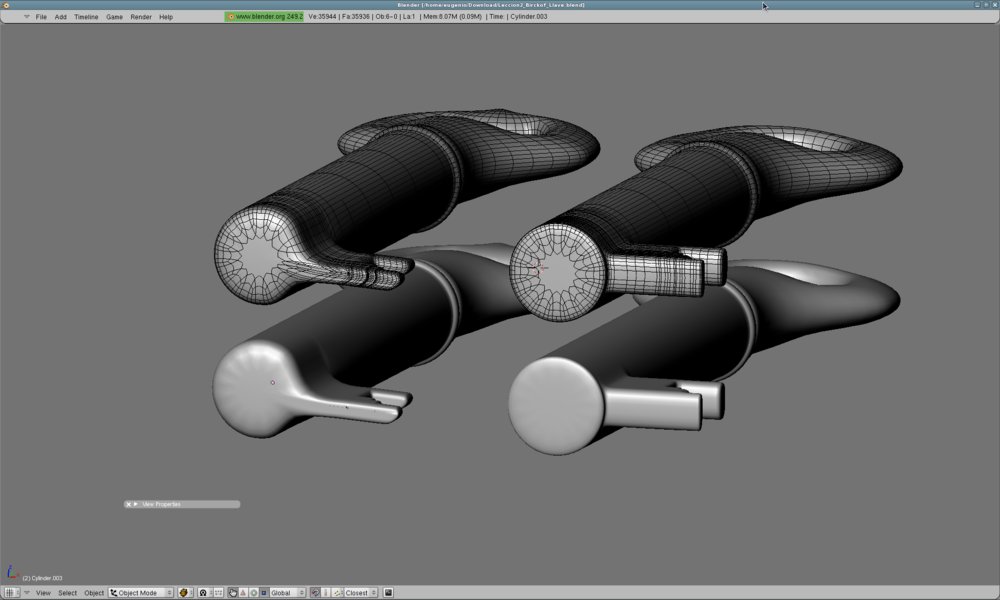This screenshot has height=600, width=1000.
Task: Open the Global orientation dropdown
Action: [287, 593]
